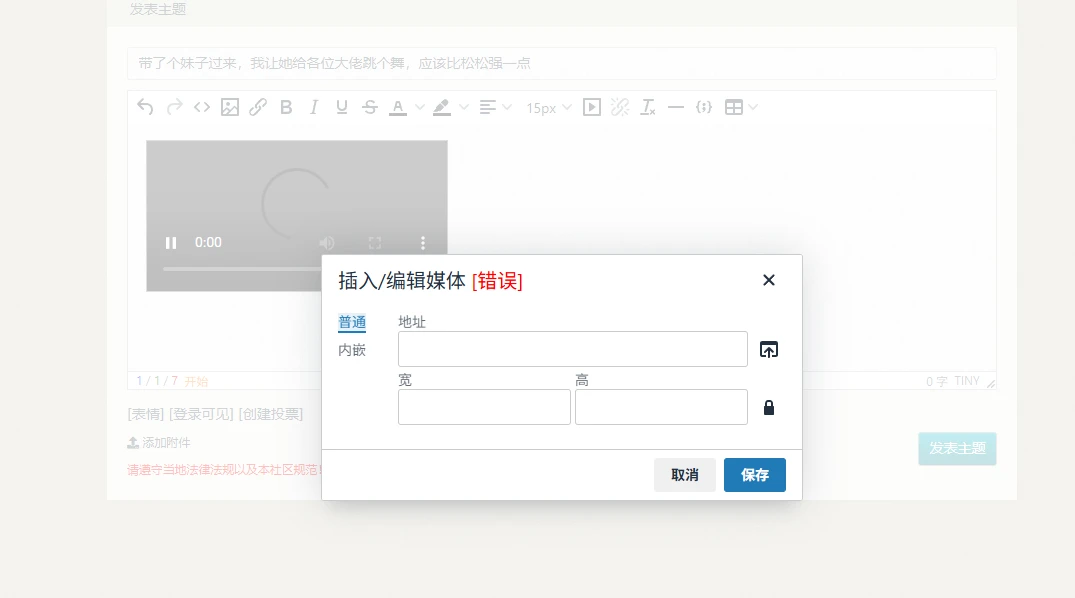Click the insert link toolbar icon
This screenshot has height=598, width=1075.
[258, 107]
